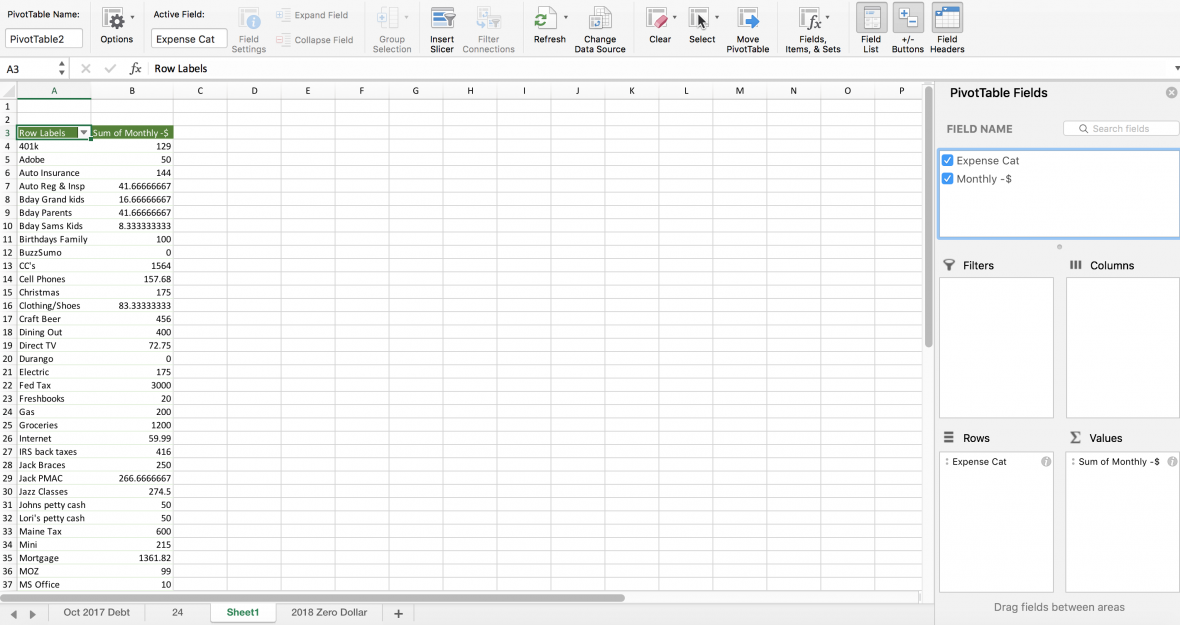
Task: Click the Sum of Monthly -$ header cell
Action: (x=132, y=132)
